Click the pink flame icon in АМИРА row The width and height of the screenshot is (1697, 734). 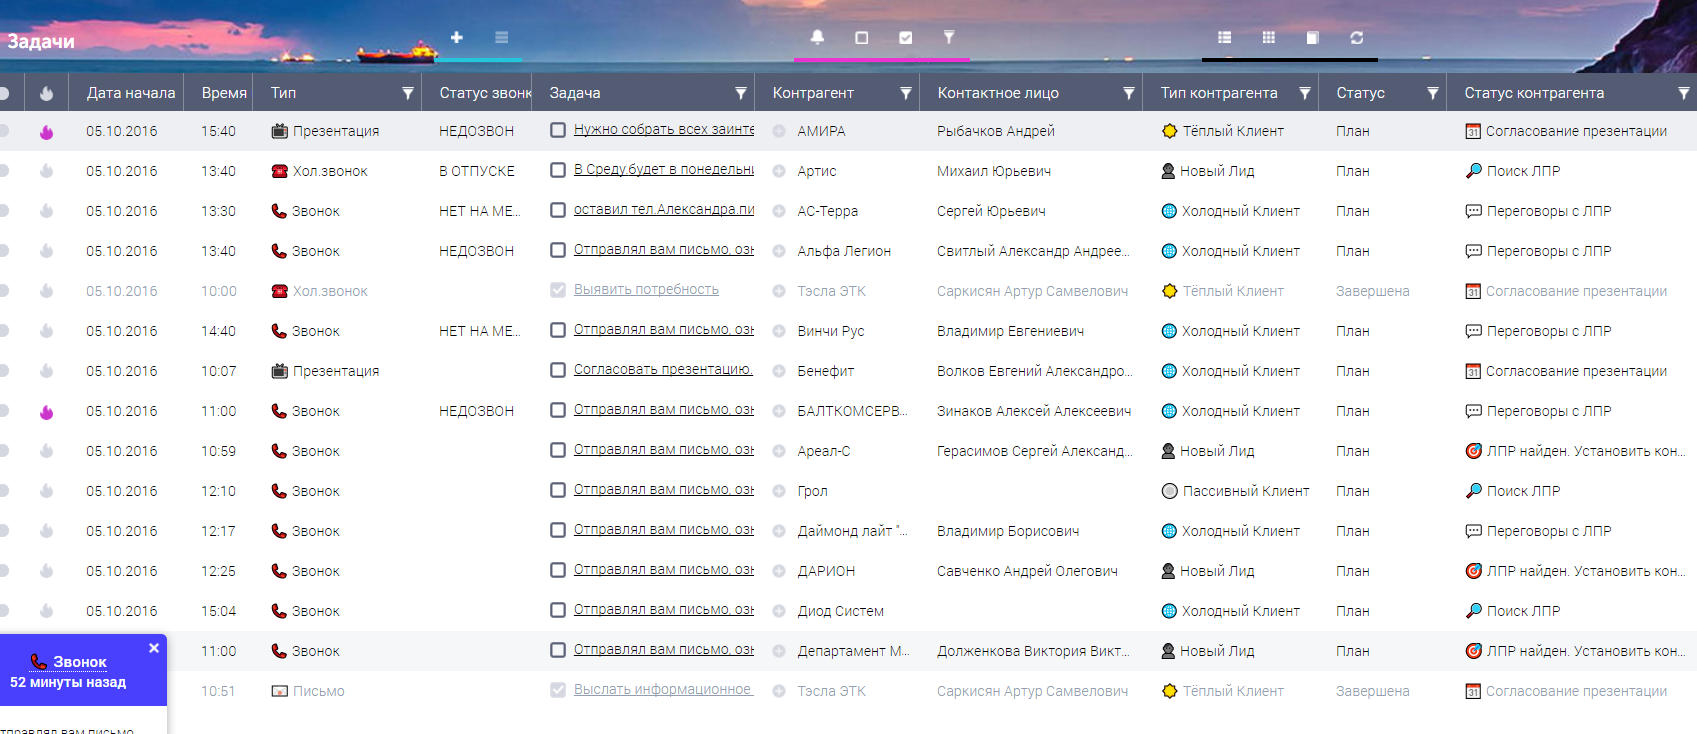coord(46,132)
